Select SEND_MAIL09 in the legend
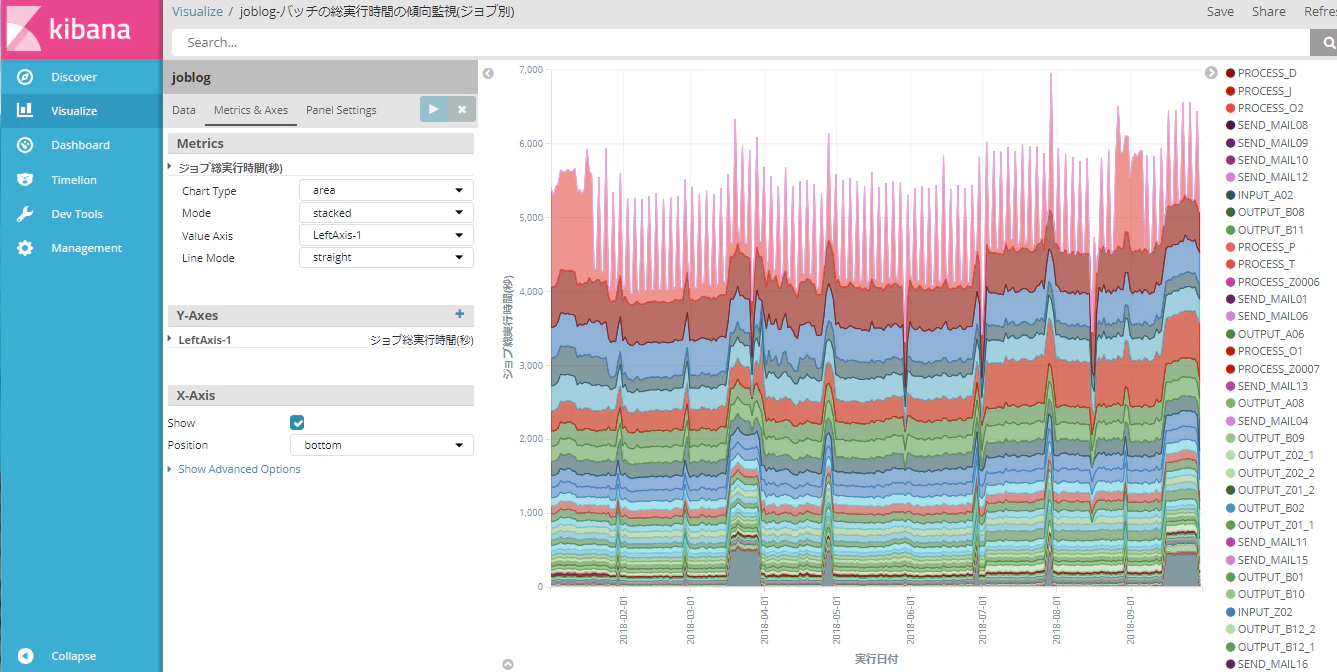 [1272, 143]
